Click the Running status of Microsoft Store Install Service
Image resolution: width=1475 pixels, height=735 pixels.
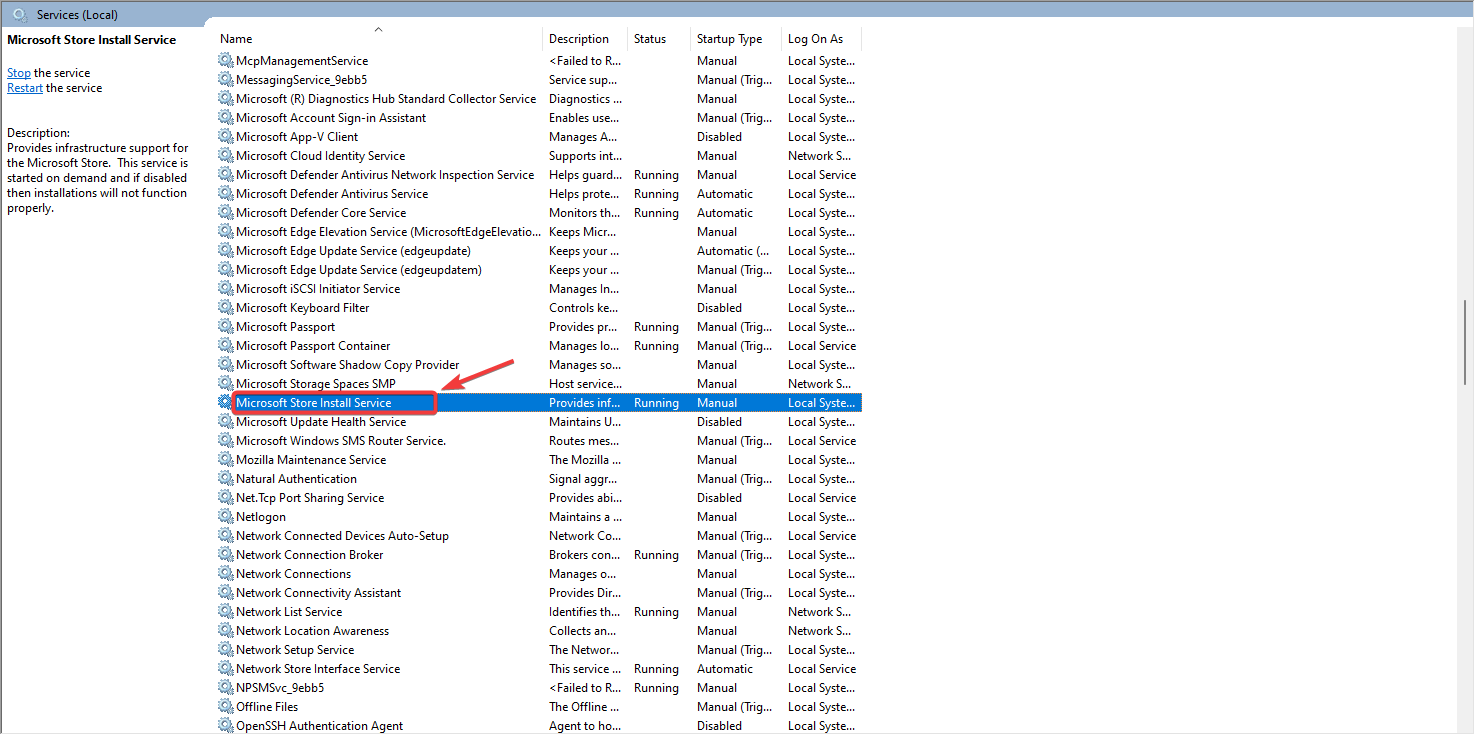pos(656,403)
